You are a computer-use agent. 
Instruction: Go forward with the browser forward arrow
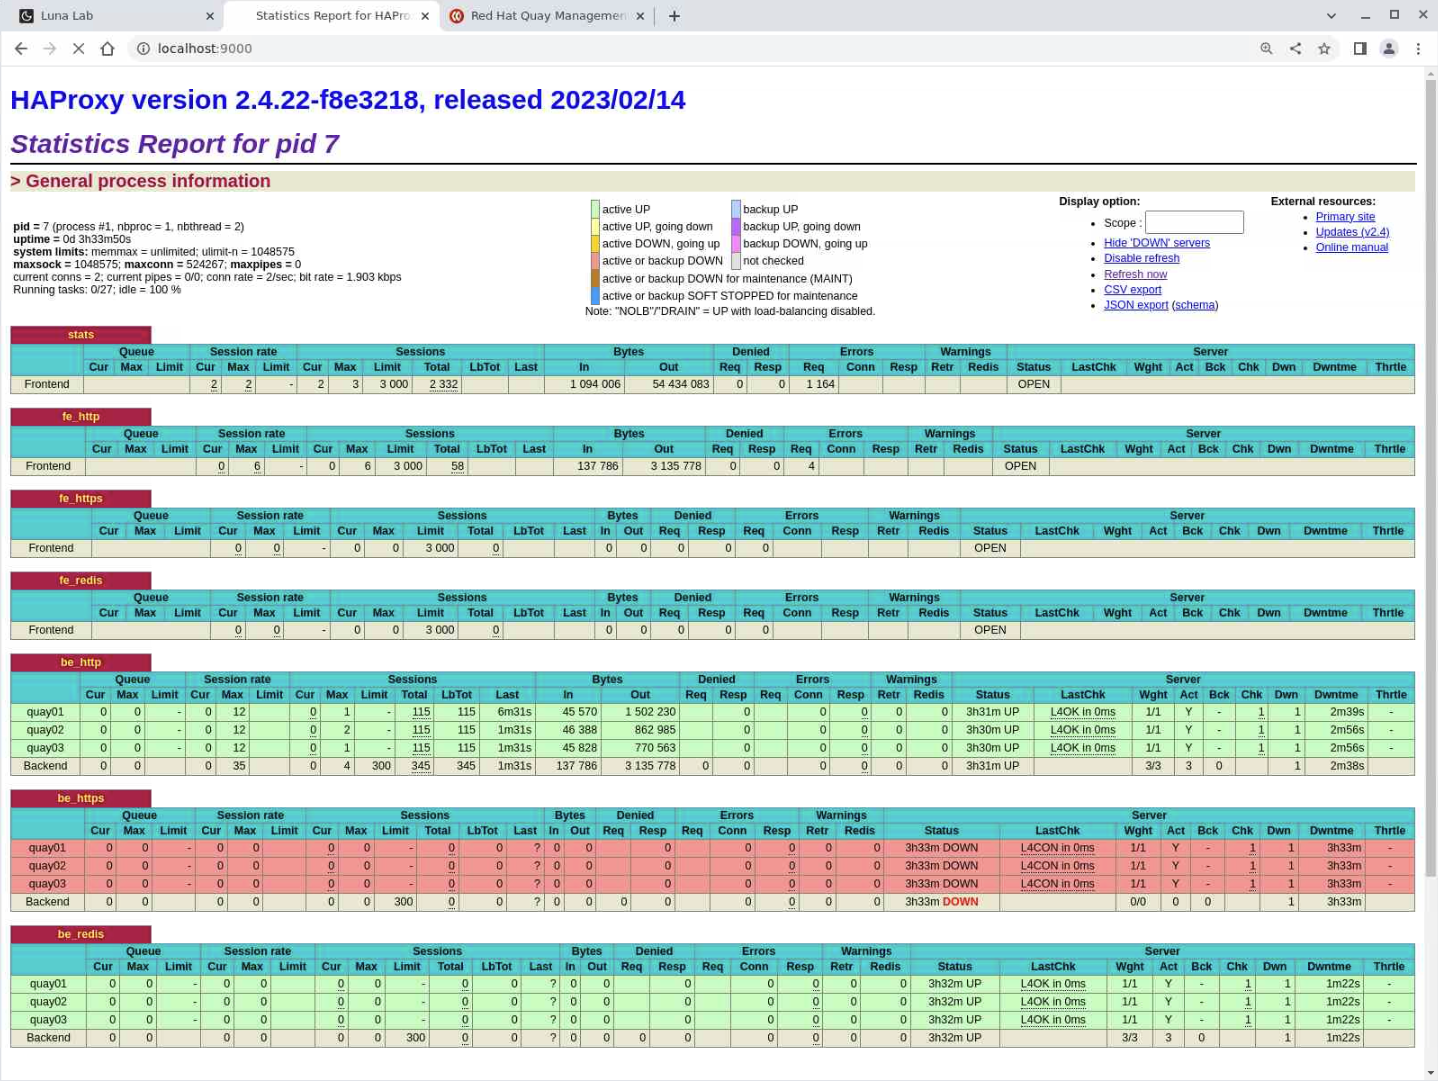pyautogui.click(x=50, y=48)
